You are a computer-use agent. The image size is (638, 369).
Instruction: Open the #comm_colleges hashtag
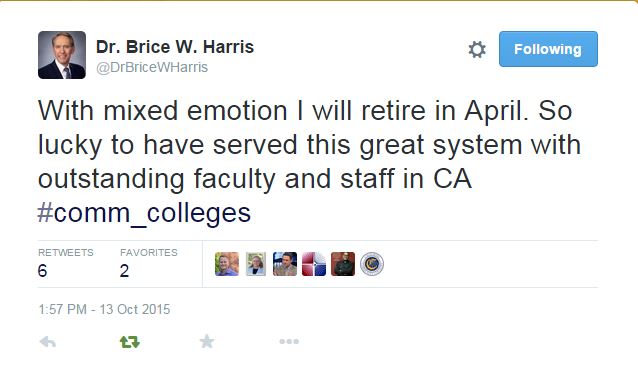144,213
